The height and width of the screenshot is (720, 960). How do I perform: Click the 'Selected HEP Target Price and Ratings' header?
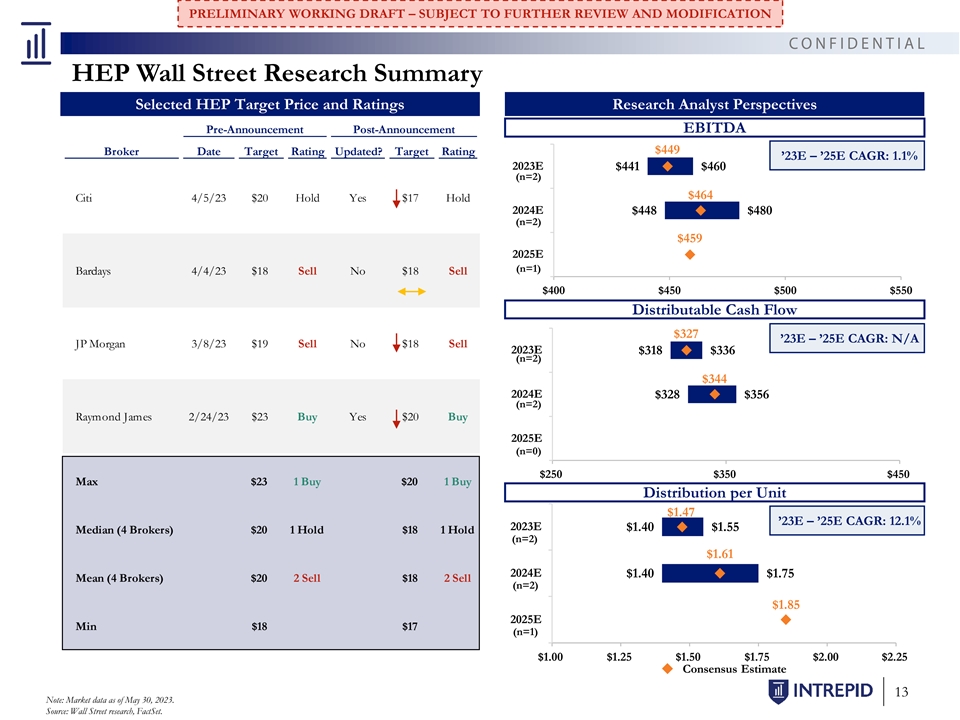coord(270,104)
